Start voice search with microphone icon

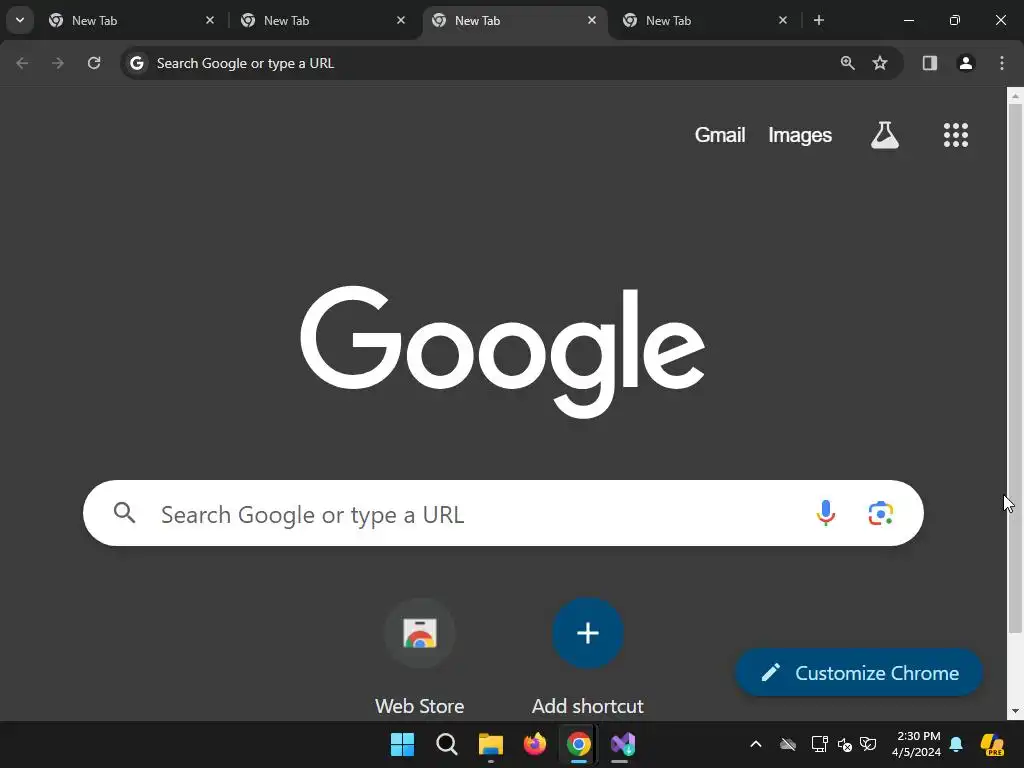(x=826, y=513)
